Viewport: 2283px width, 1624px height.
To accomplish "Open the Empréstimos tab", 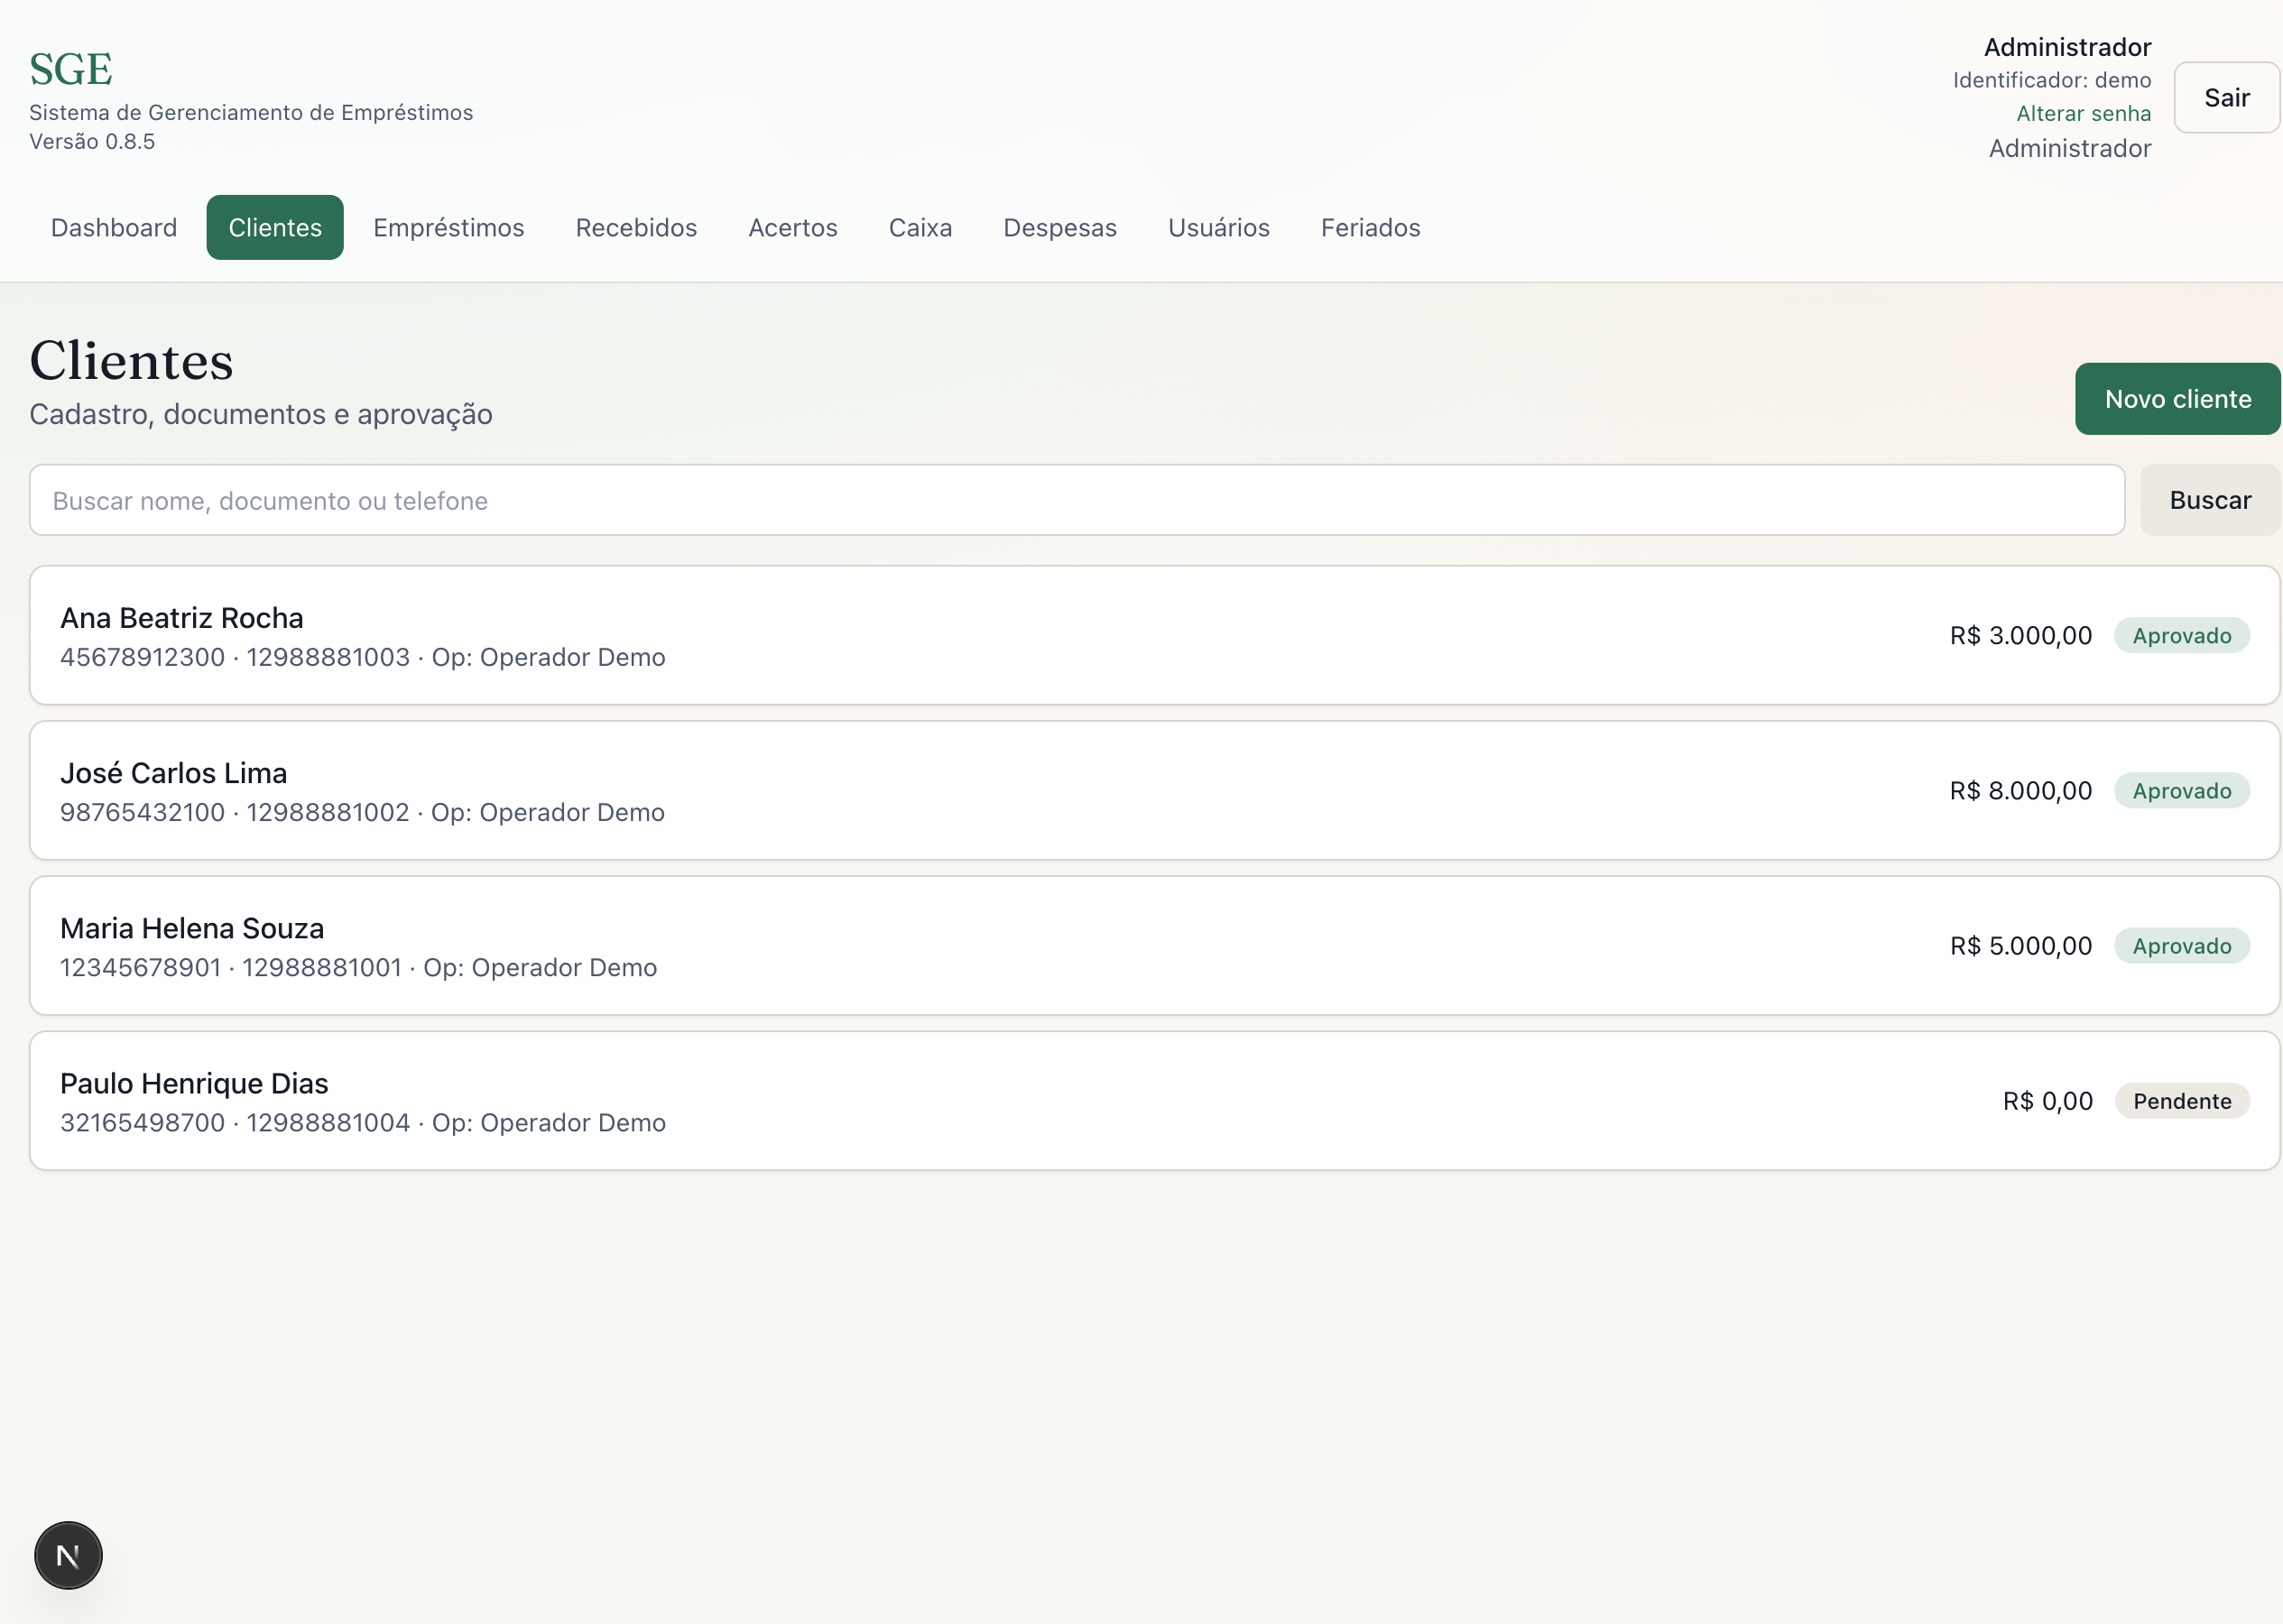I will click(x=449, y=227).
